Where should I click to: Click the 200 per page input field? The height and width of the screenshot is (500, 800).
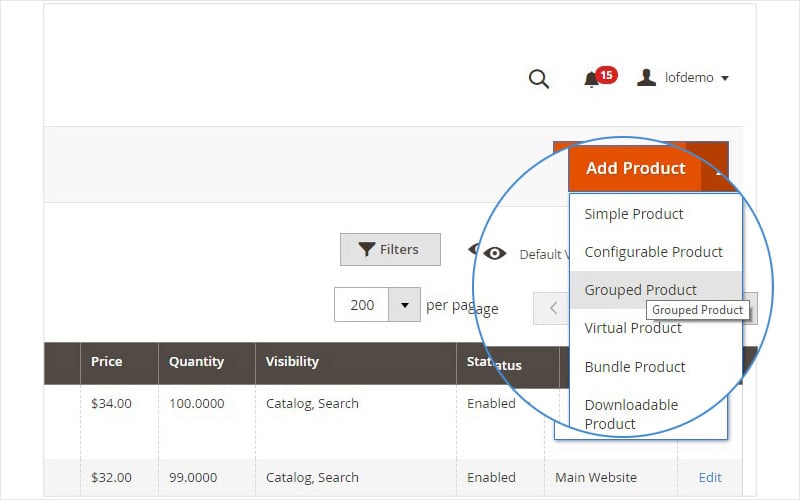tap(362, 305)
